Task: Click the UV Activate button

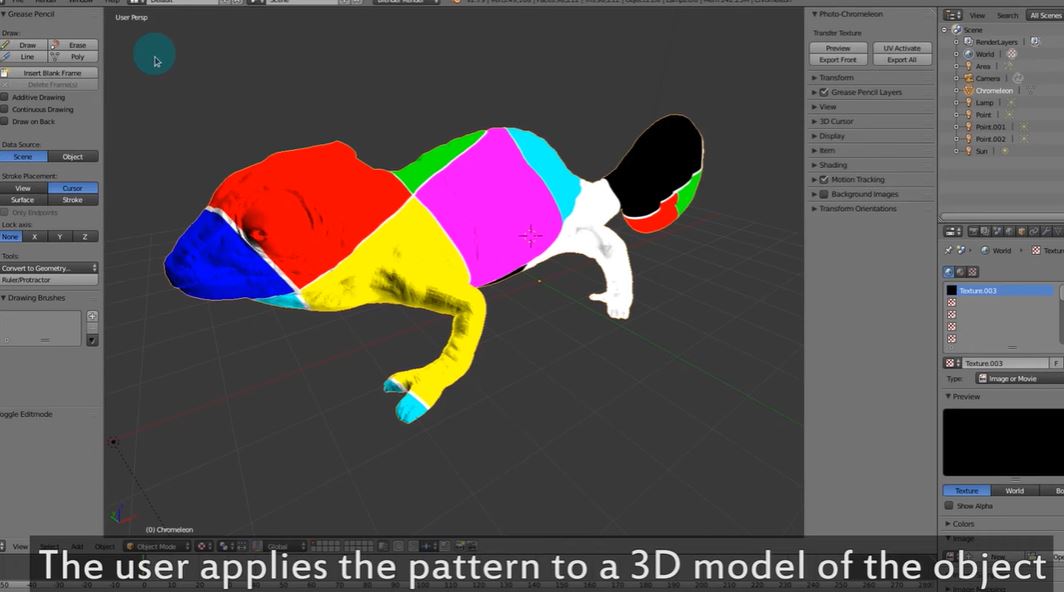Action: (x=902, y=48)
